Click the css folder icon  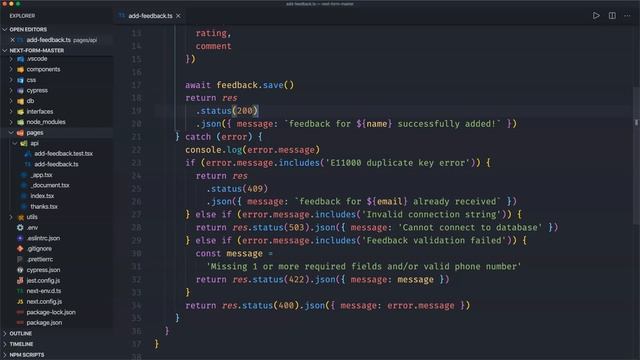click(20, 80)
